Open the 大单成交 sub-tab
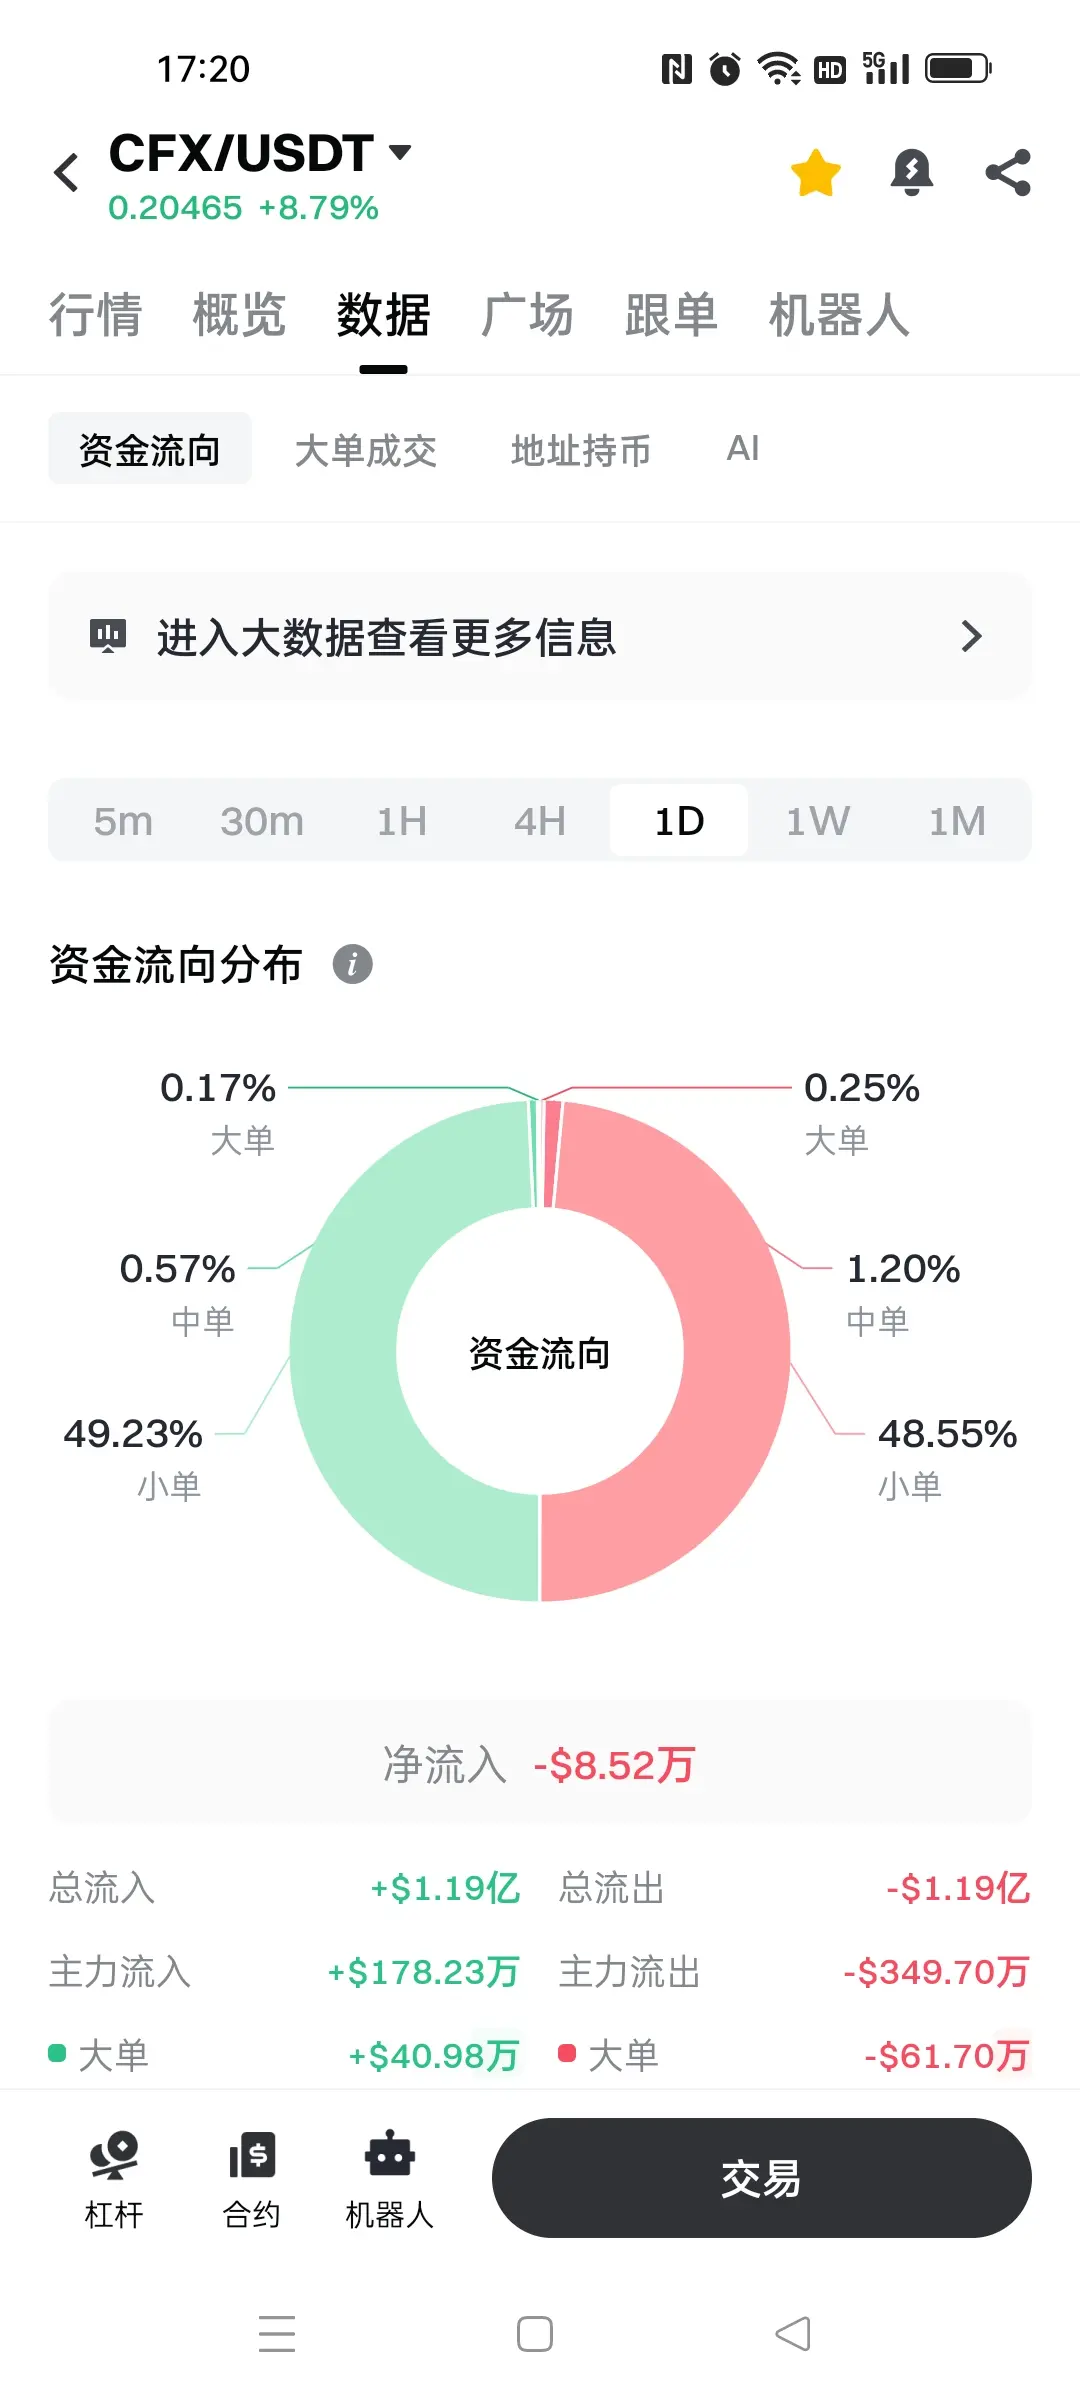This screenshot has width=1080, height=2400. point(366,450)
